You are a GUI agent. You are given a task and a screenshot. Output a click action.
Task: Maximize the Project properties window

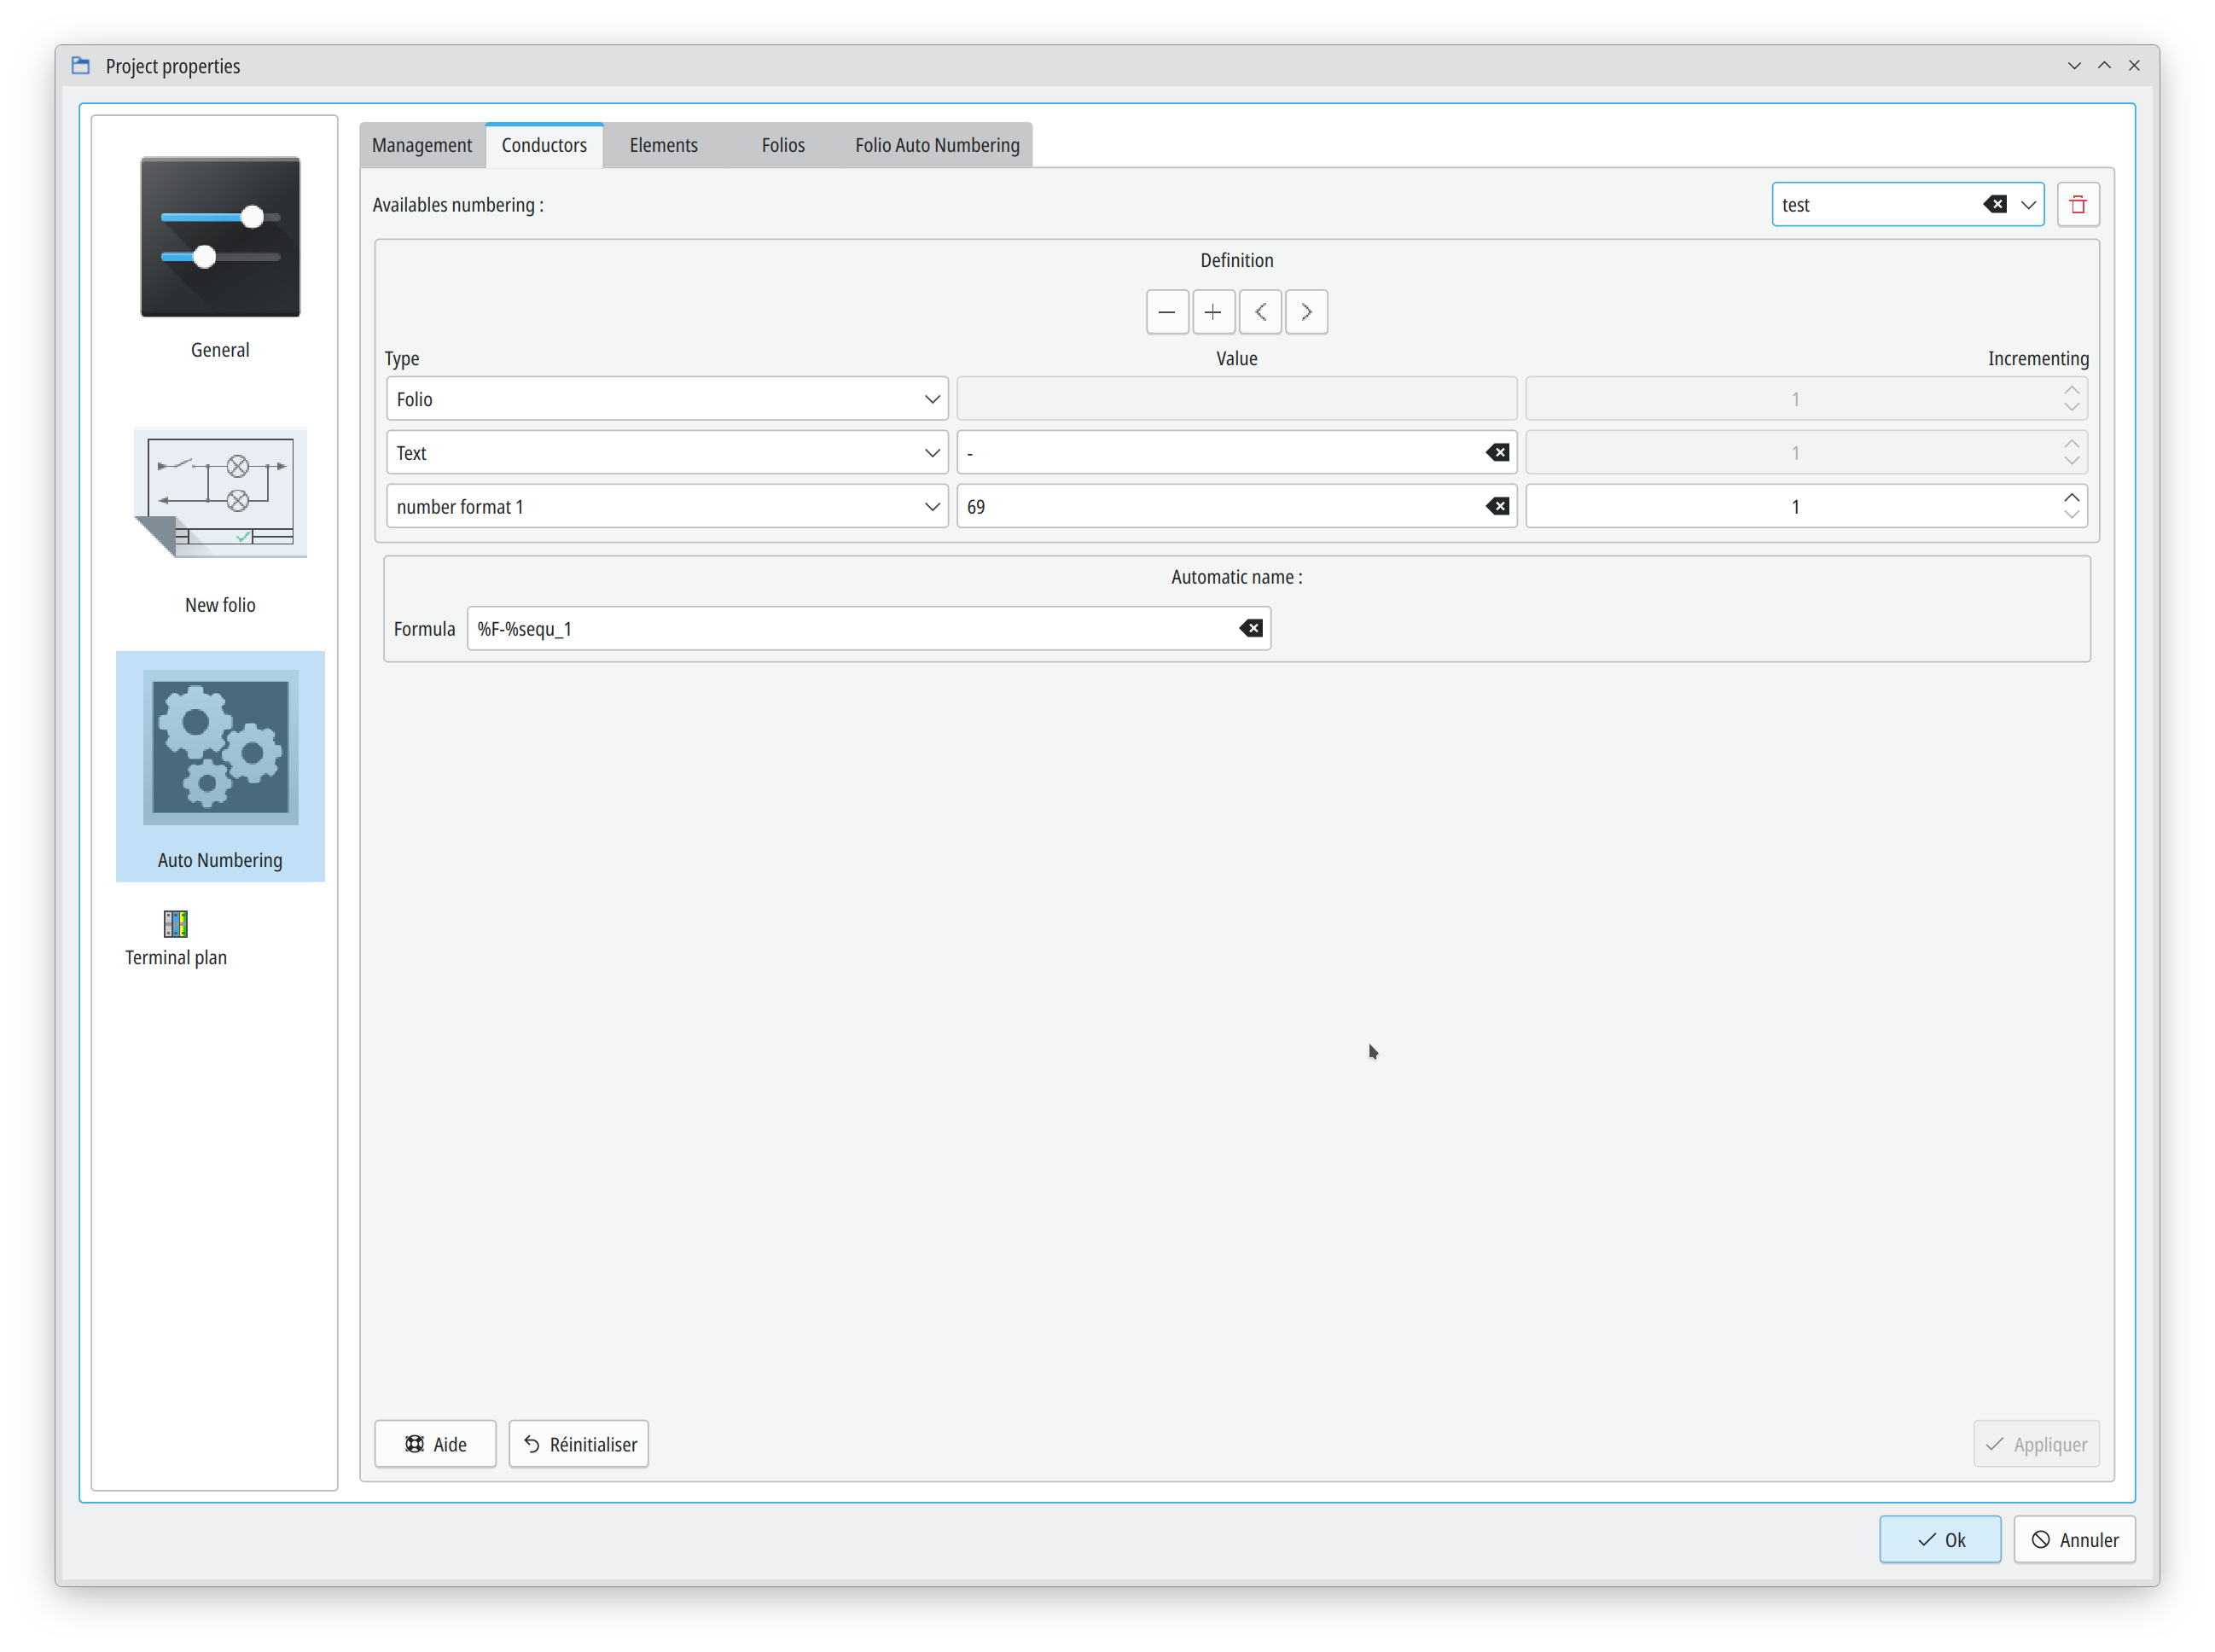tap(2104, 66)
